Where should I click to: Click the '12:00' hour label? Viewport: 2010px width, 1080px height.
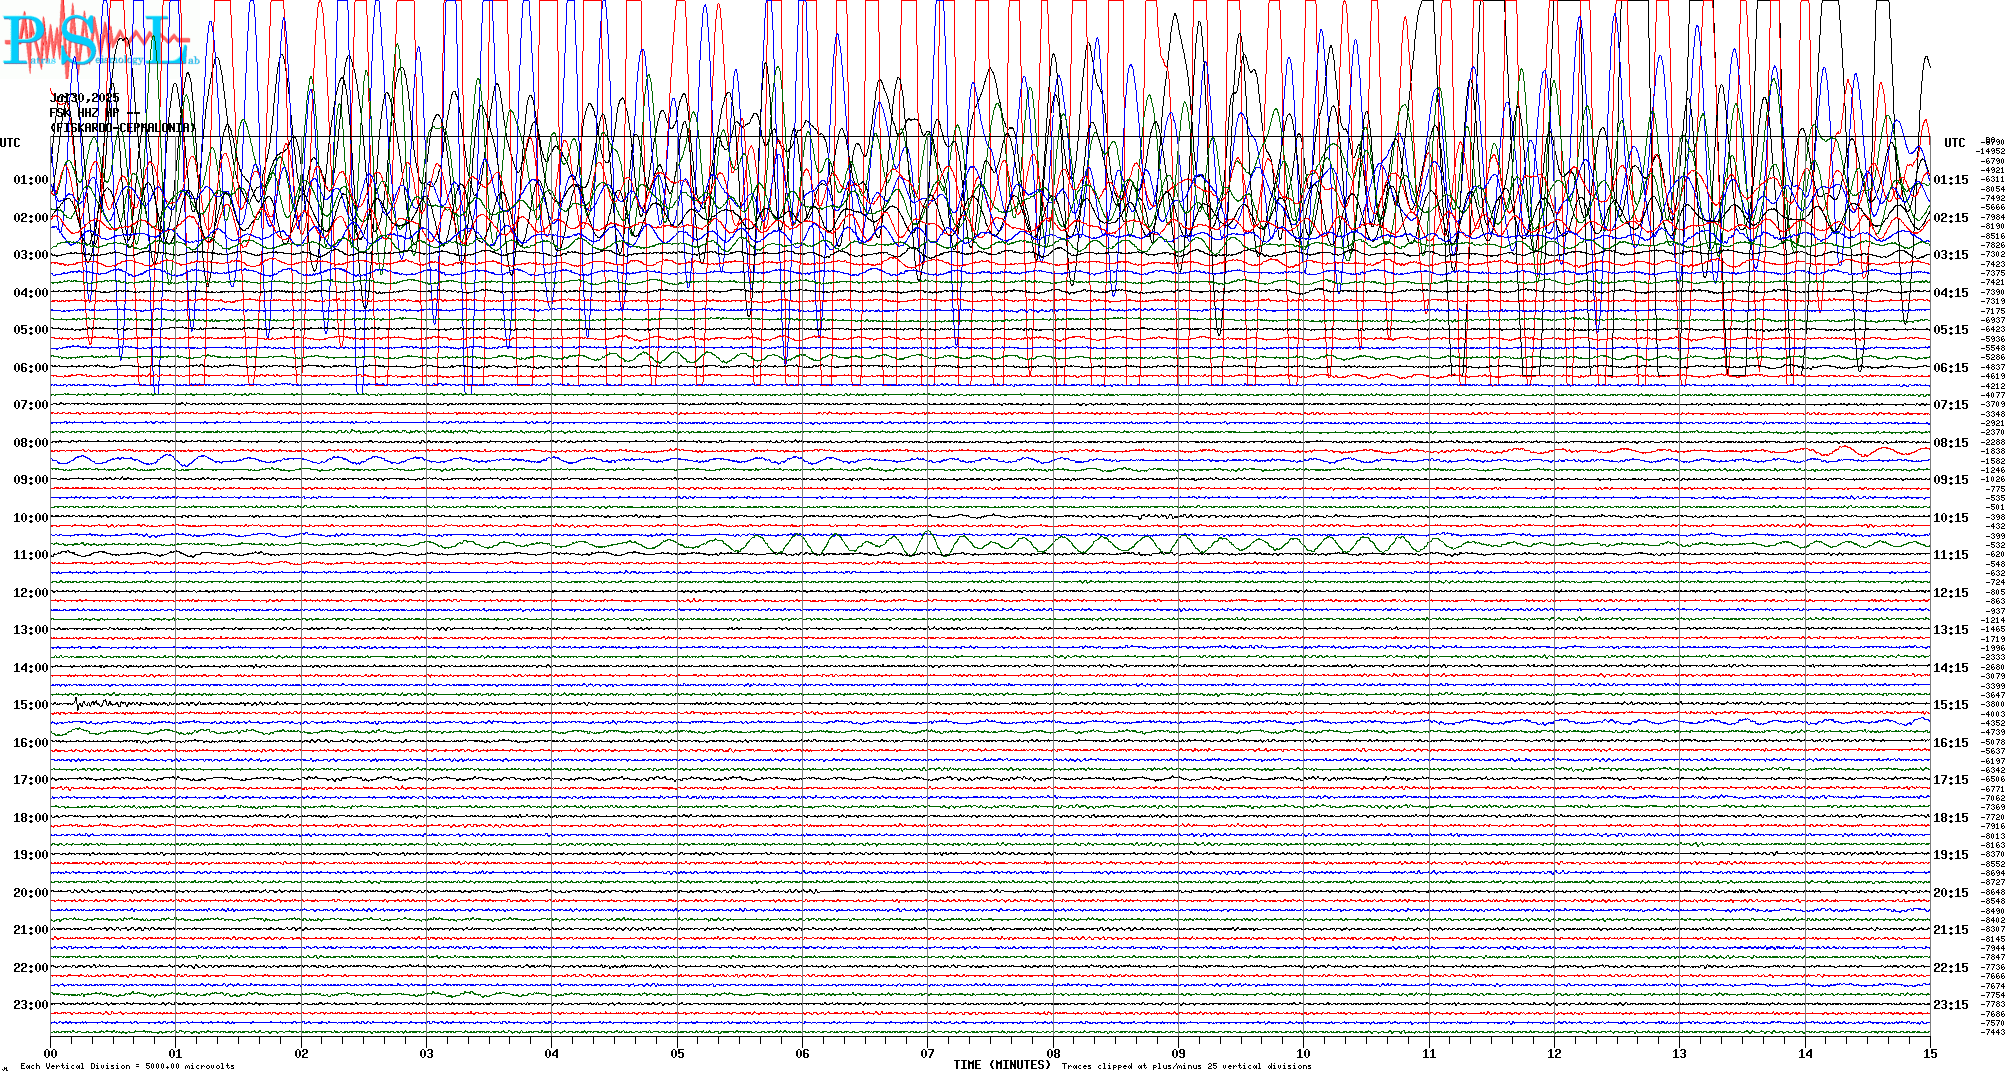pos(31,593)
